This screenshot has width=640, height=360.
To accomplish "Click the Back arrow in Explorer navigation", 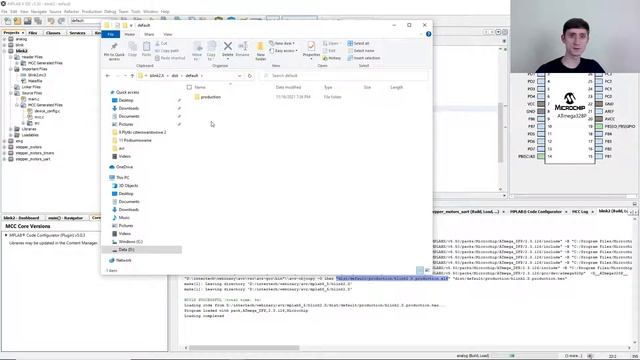I will click(108, 76).
